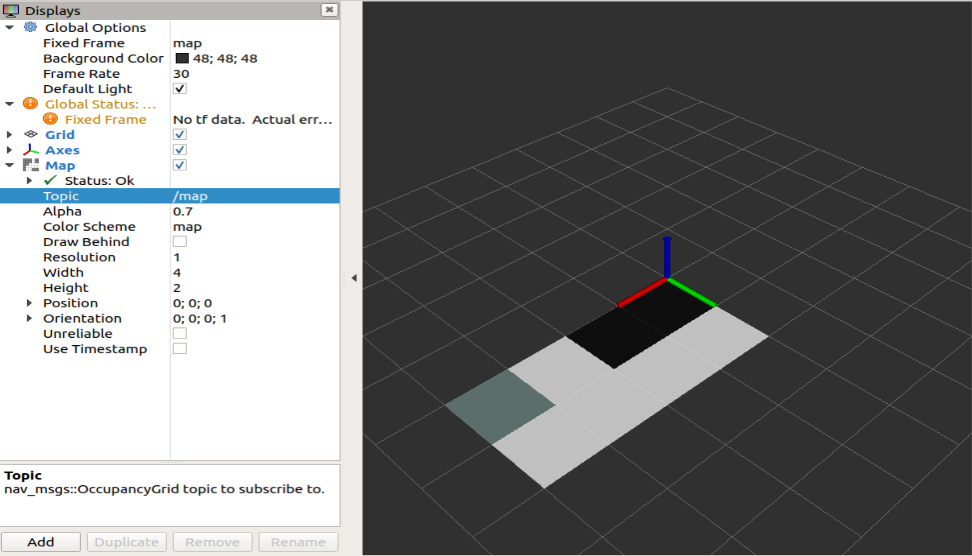Select the Grid tree item label
This screenshot has width=972, height=556.
tap(60, 135)
